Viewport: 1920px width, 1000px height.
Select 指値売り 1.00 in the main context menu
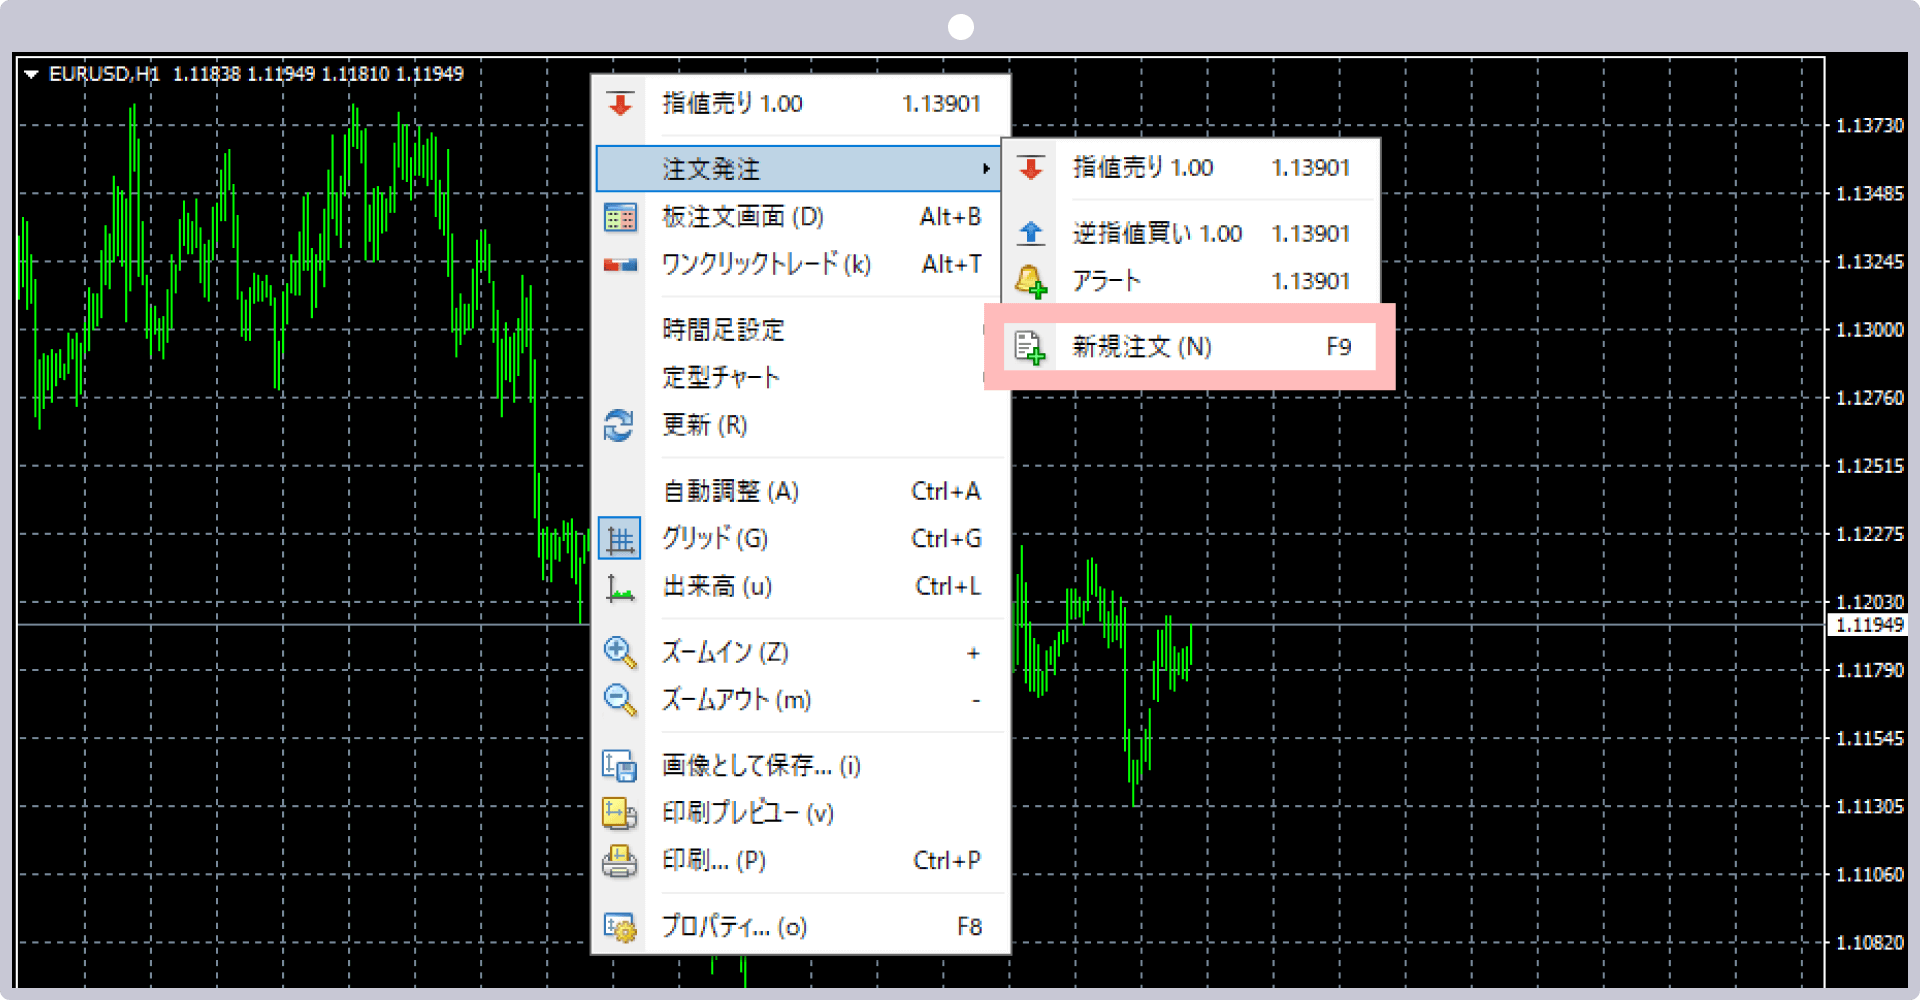(800, 104)
